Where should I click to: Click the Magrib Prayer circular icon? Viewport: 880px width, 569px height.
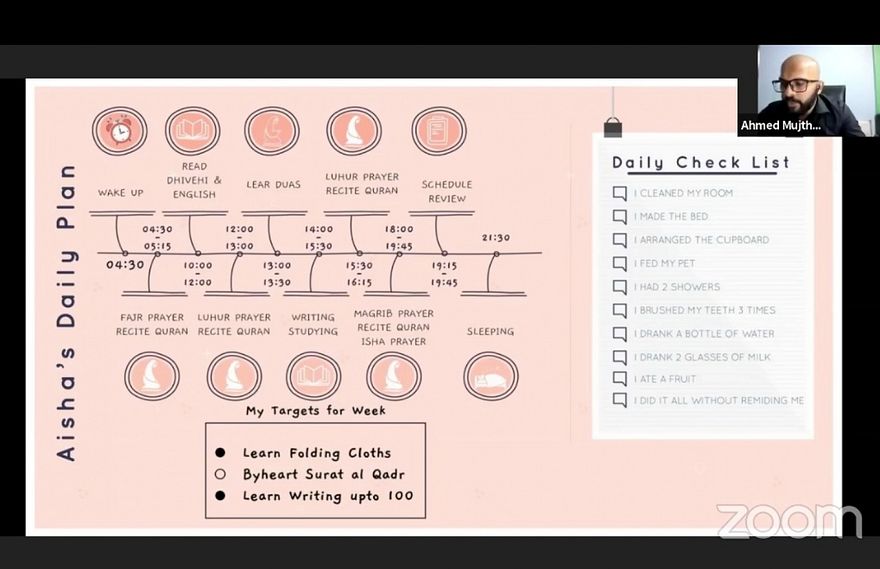click(x=393, y=376)
